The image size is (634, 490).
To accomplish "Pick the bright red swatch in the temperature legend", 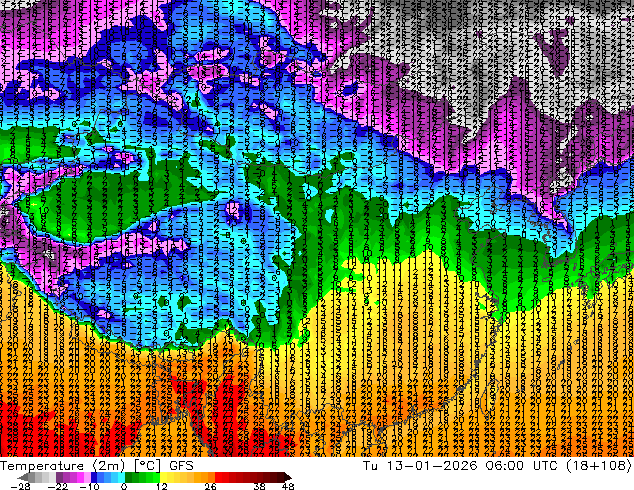I will (218, 477).
